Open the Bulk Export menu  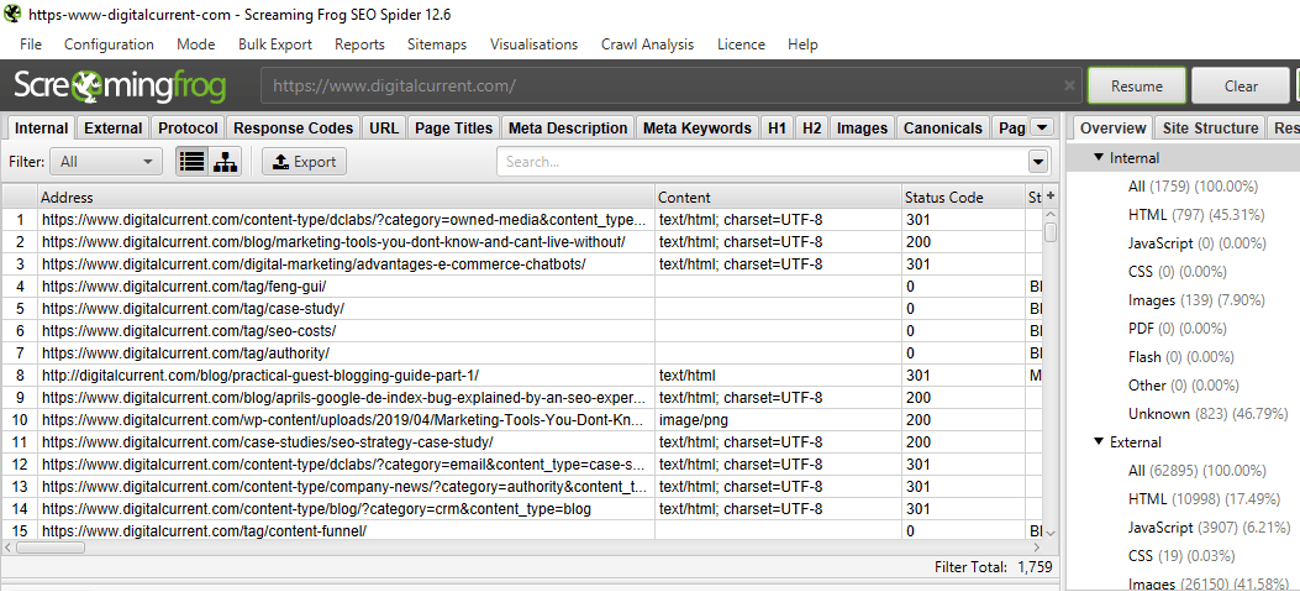coord(275,44)
